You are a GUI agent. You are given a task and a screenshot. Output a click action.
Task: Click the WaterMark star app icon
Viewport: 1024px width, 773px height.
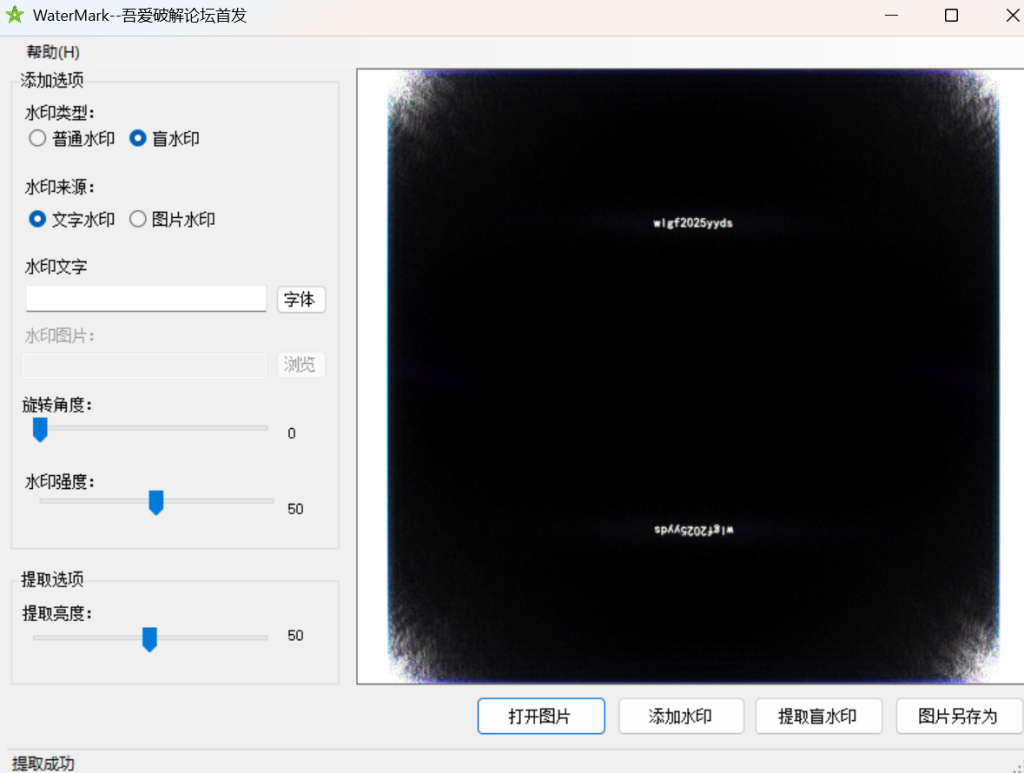pyautogui.click(x=14, y=15)
